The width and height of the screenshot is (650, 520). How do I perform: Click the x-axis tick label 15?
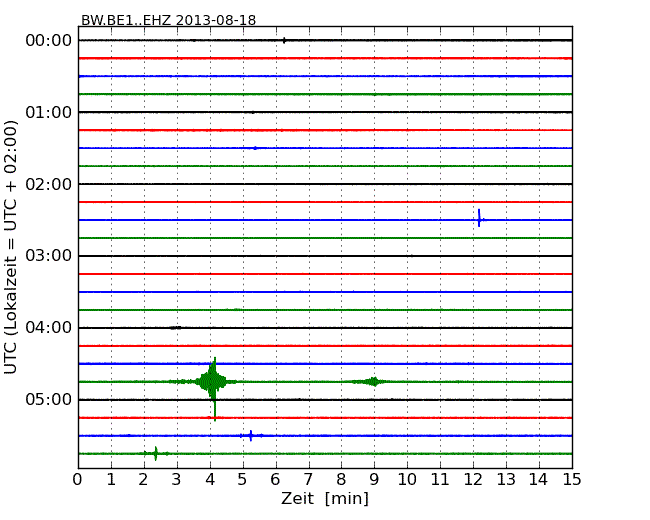(572, 480)
